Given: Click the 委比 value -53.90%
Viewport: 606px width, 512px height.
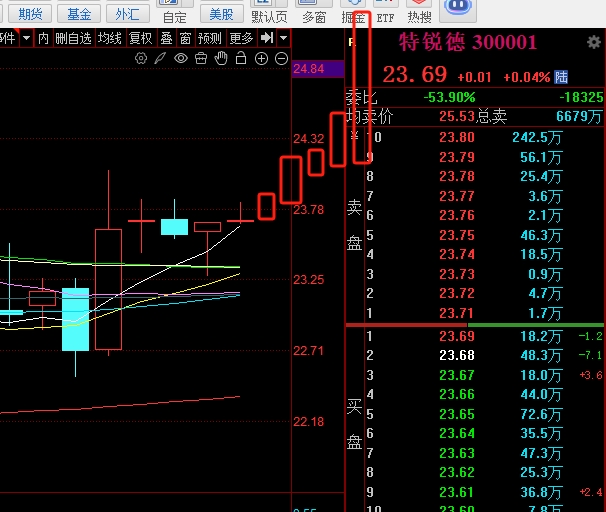Looking at the screenshot, I should 449,97.
